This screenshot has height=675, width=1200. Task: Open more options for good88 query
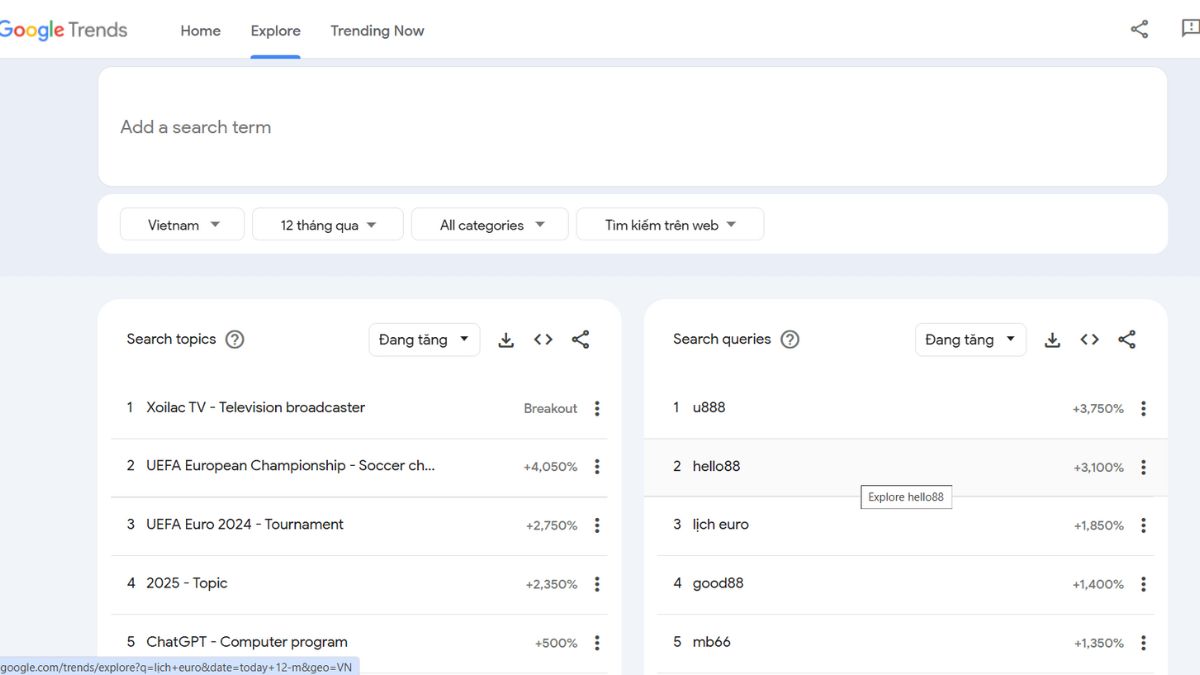(1143, 584)
